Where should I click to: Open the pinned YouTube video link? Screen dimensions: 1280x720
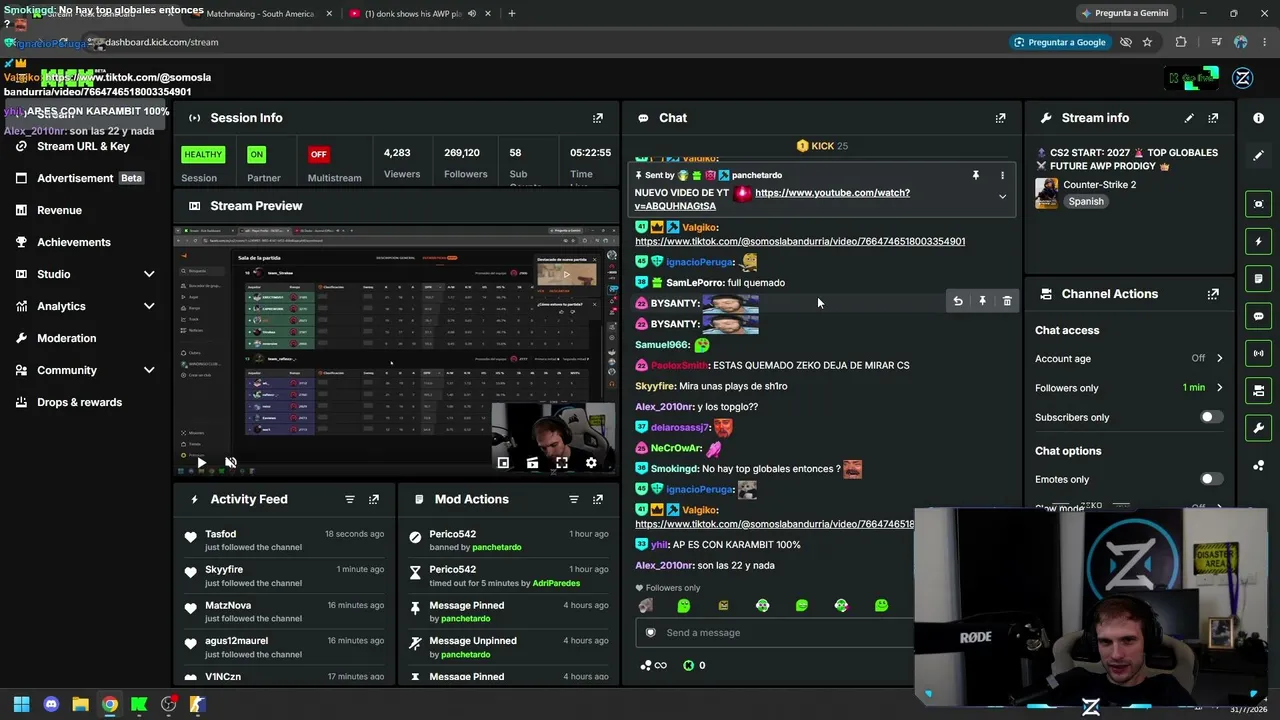coord(772,199)
